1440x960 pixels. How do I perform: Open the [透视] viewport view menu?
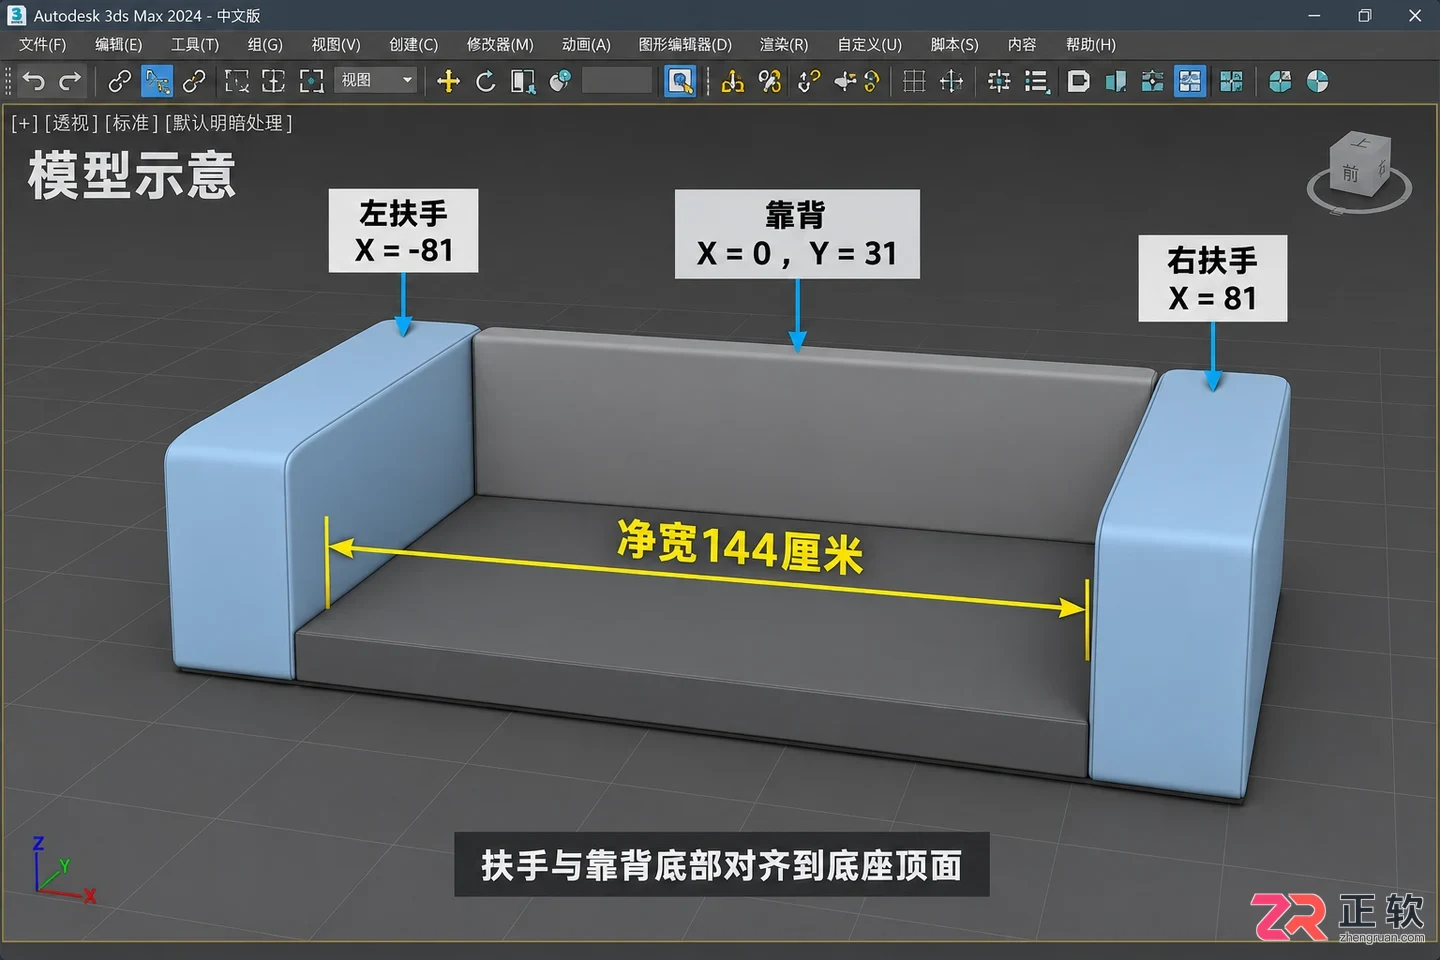pos(71,123)
